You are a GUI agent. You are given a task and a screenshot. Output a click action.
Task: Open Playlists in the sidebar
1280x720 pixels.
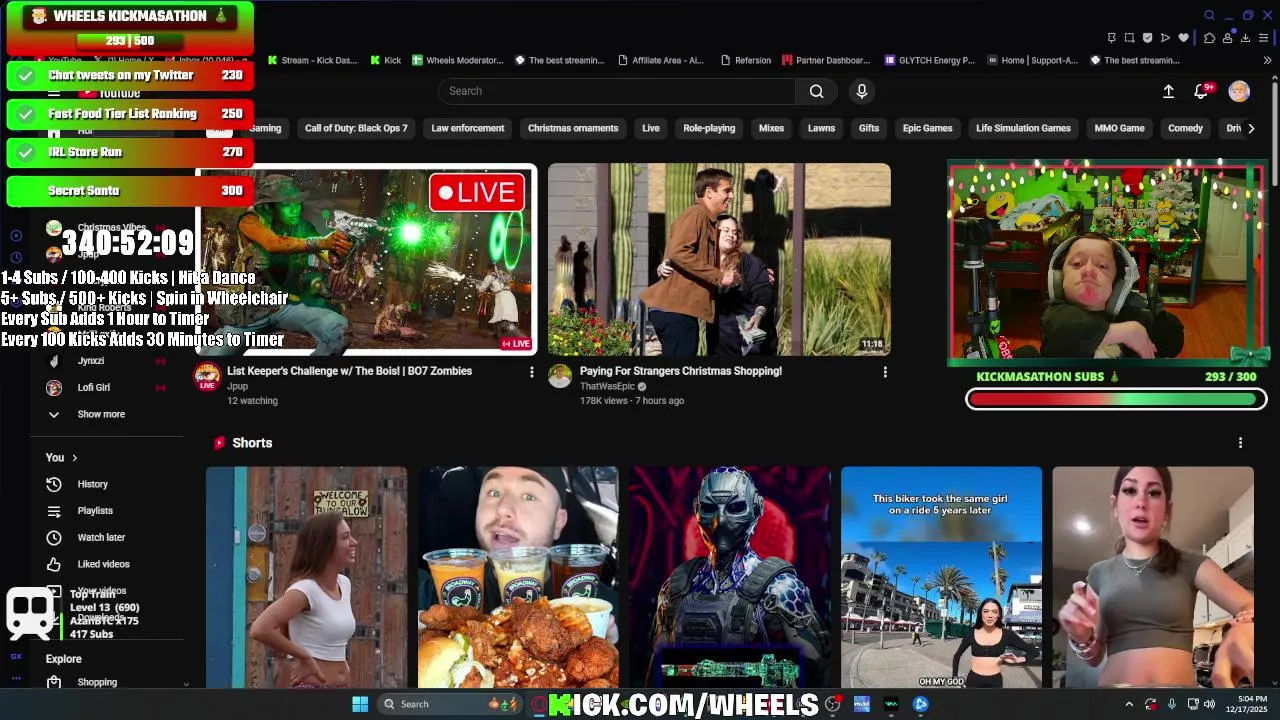coord(95,511)
